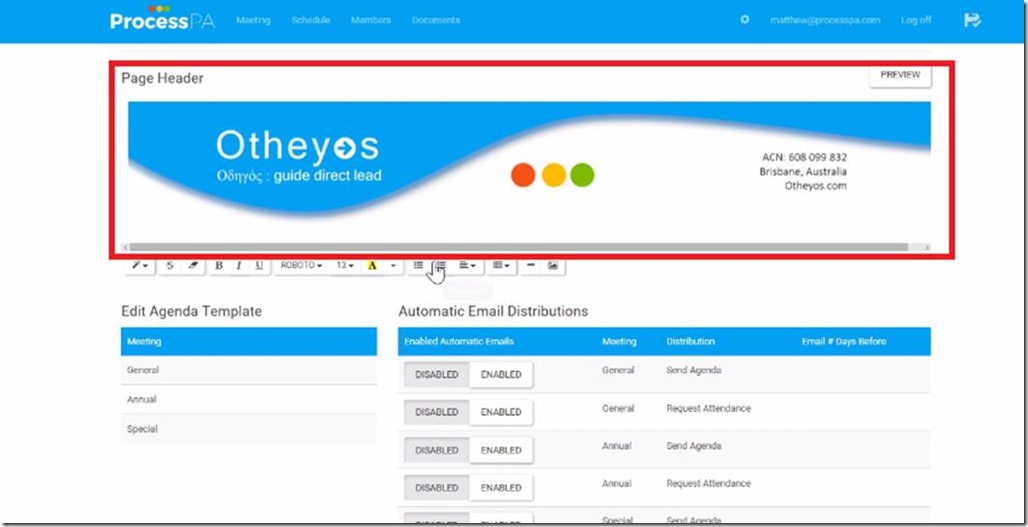This screenshot has width=1028, height=527.
Task: Apply italic formatting in the toolbar
Action: (x=239, y=266)
